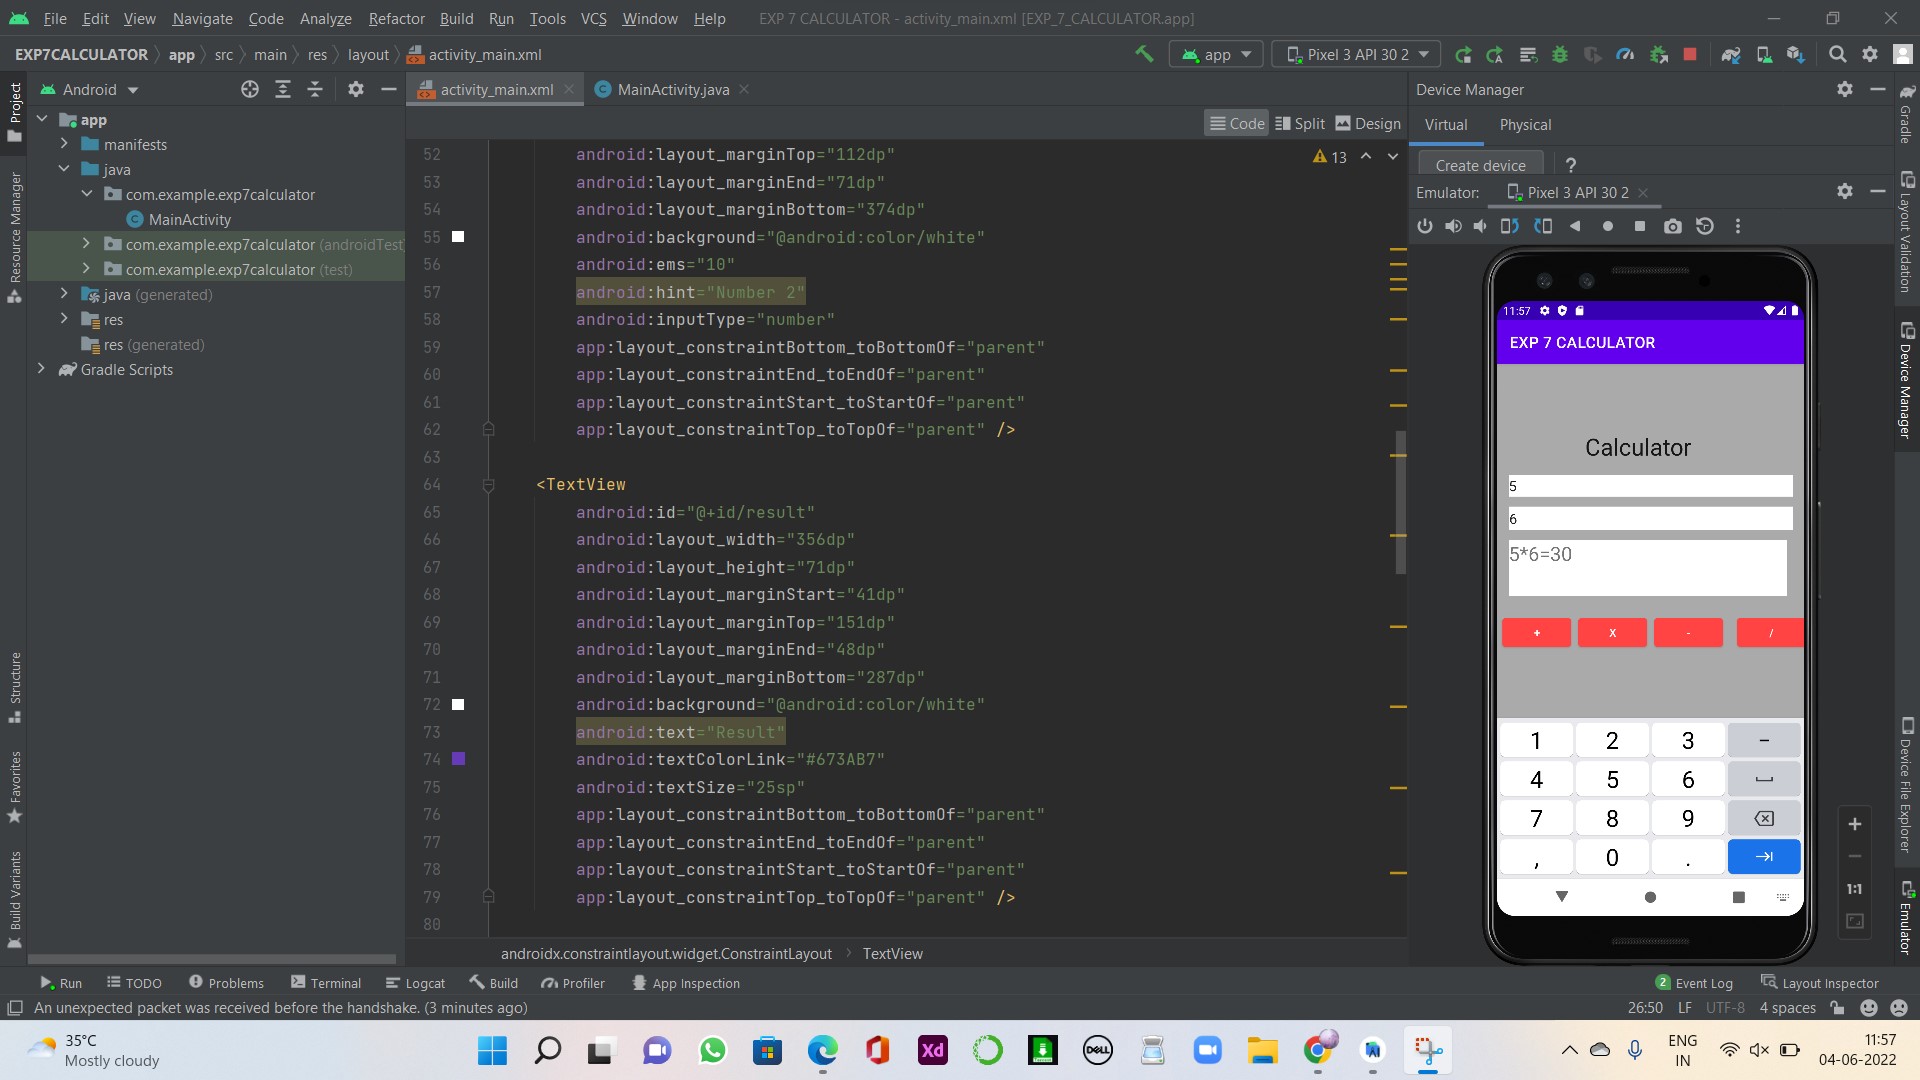Click the purple color swatch in gutter
The width and height of the screenshot is (1920, 1080).
pyautogui.click(x=458, y=759)
